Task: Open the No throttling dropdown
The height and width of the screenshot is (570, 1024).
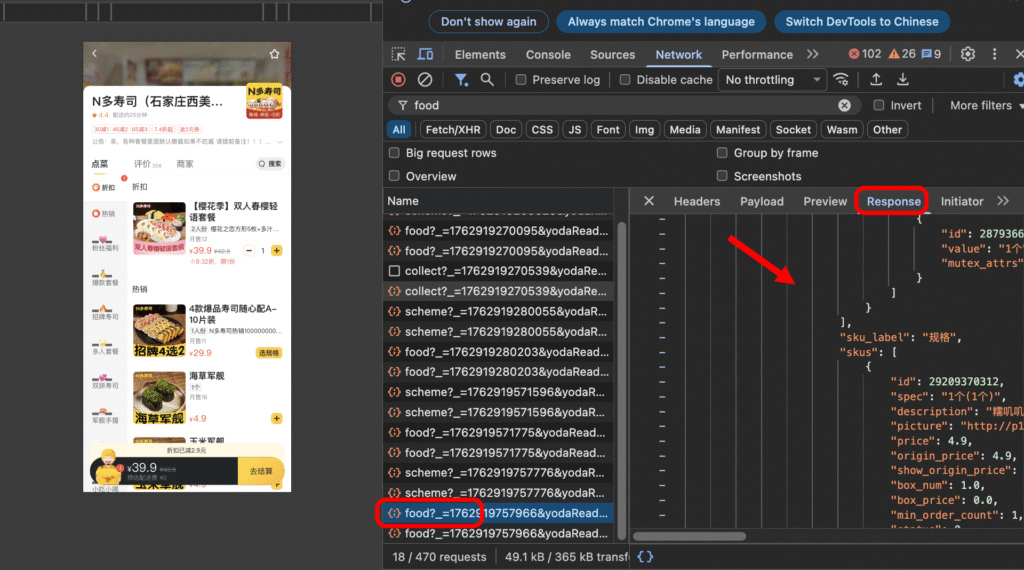Action: (773, 80)
